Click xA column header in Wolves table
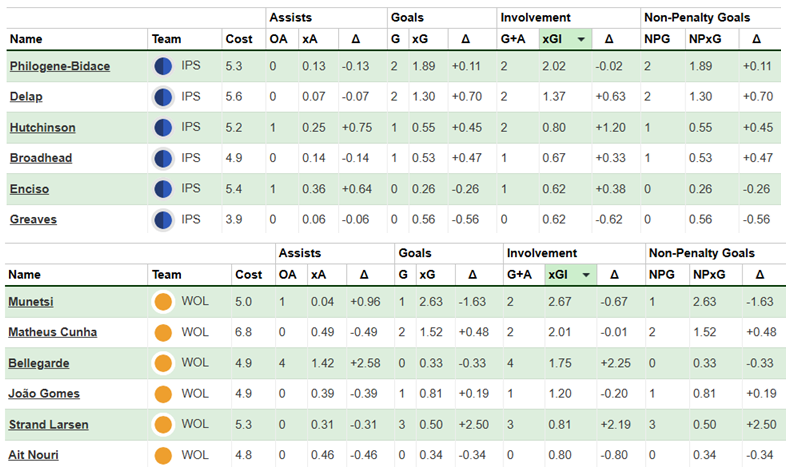The image size is (789, 472). [x=317, y=274]
